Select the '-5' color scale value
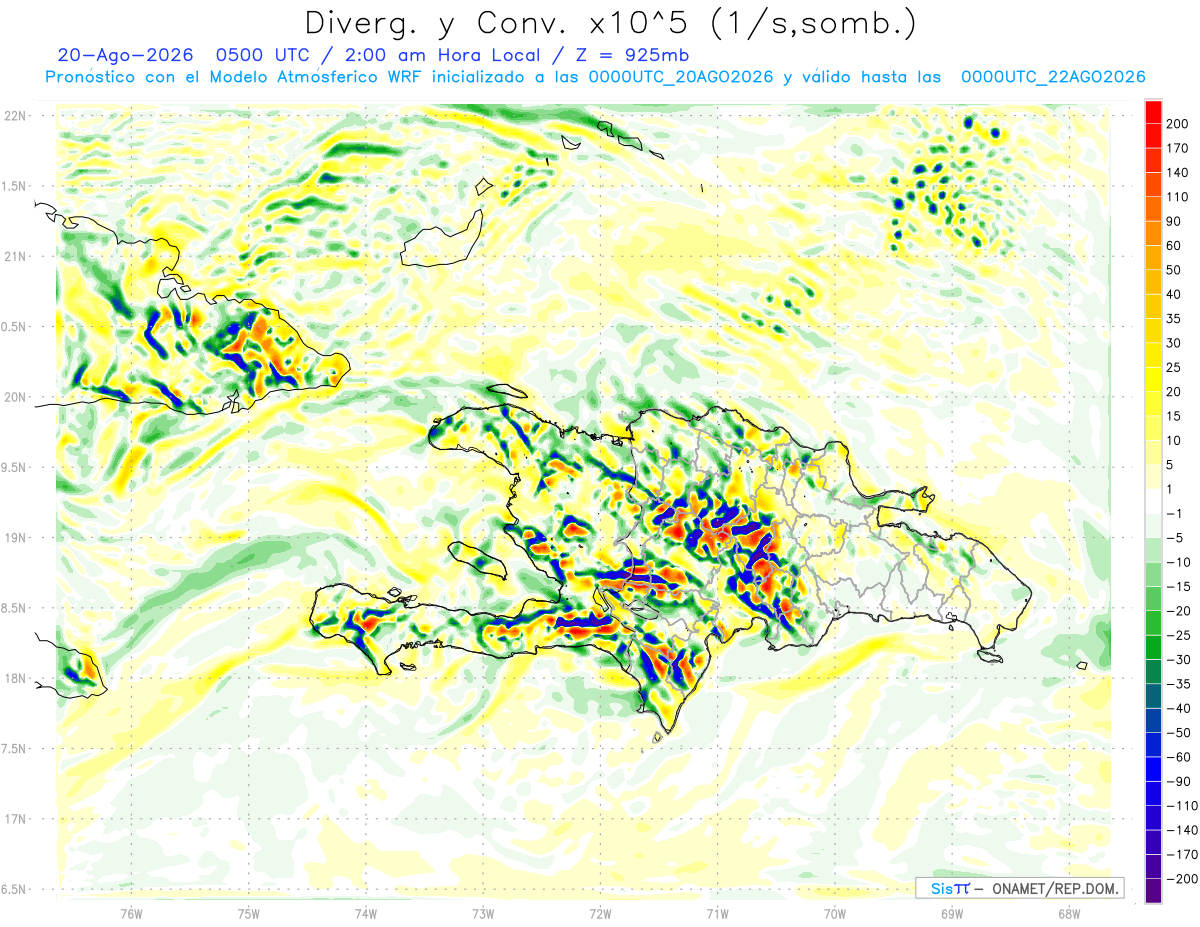 1177,538
